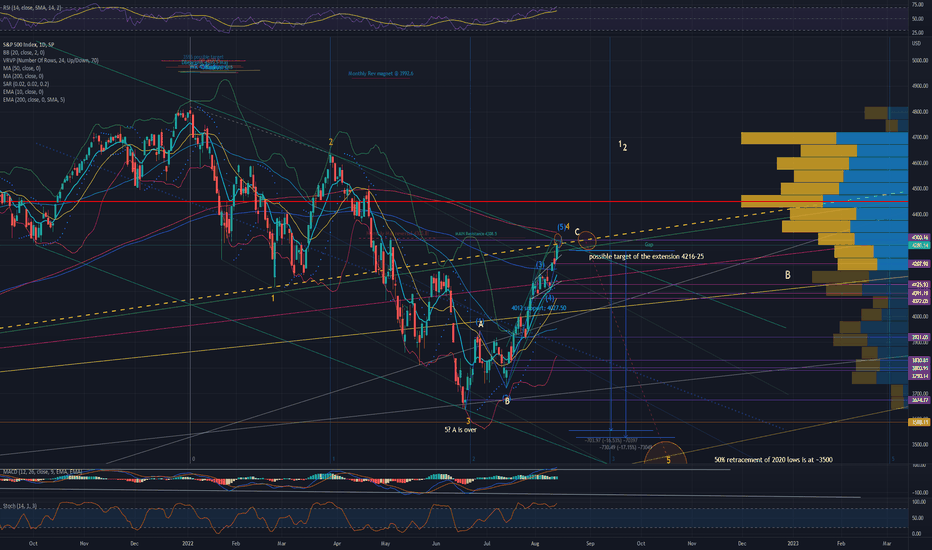932x550 pixels.
Task: Select the VRVP indicator legend entry
Action: pos(51,61)
